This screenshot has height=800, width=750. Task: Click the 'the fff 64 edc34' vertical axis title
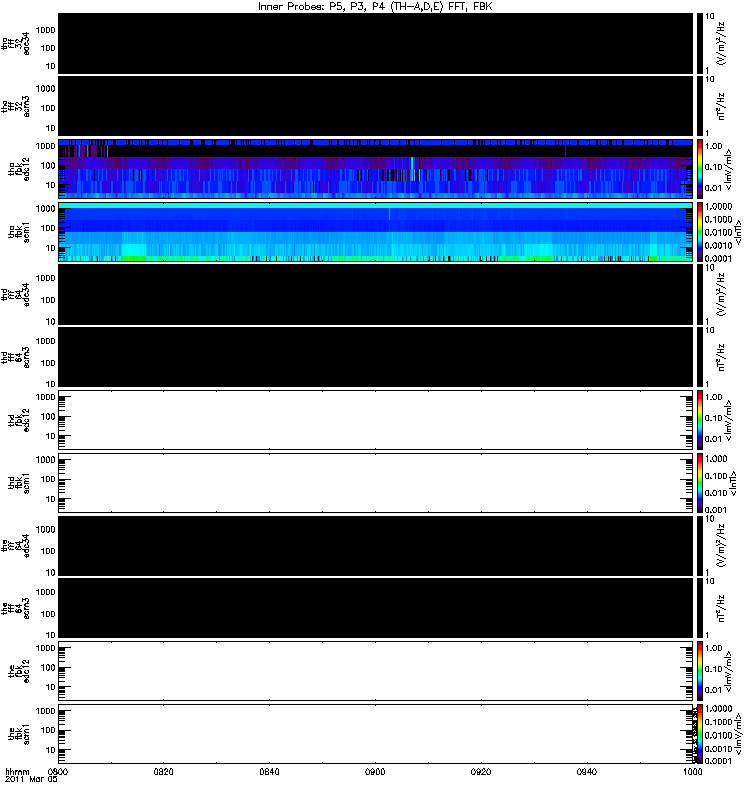click(x=16, y=545)
